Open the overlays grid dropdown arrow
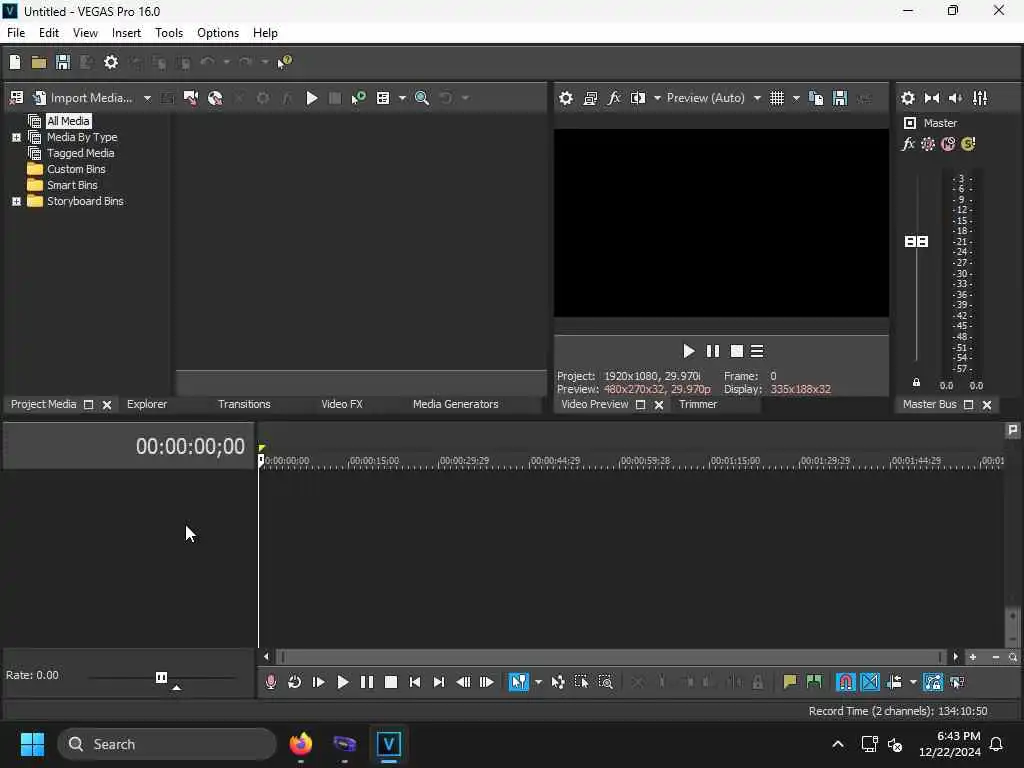 tap(795, 98)
